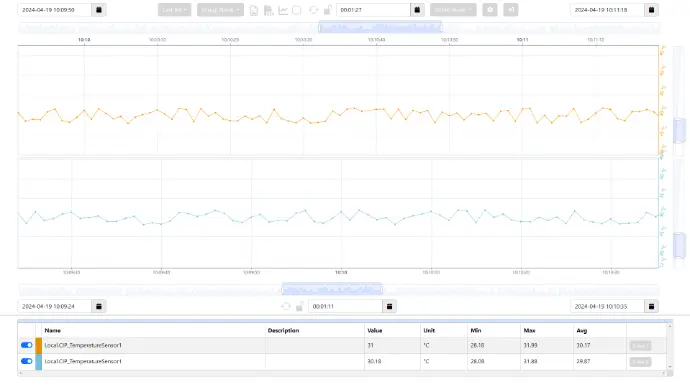Open calendar for top chart end time 10:11:18

651,10
